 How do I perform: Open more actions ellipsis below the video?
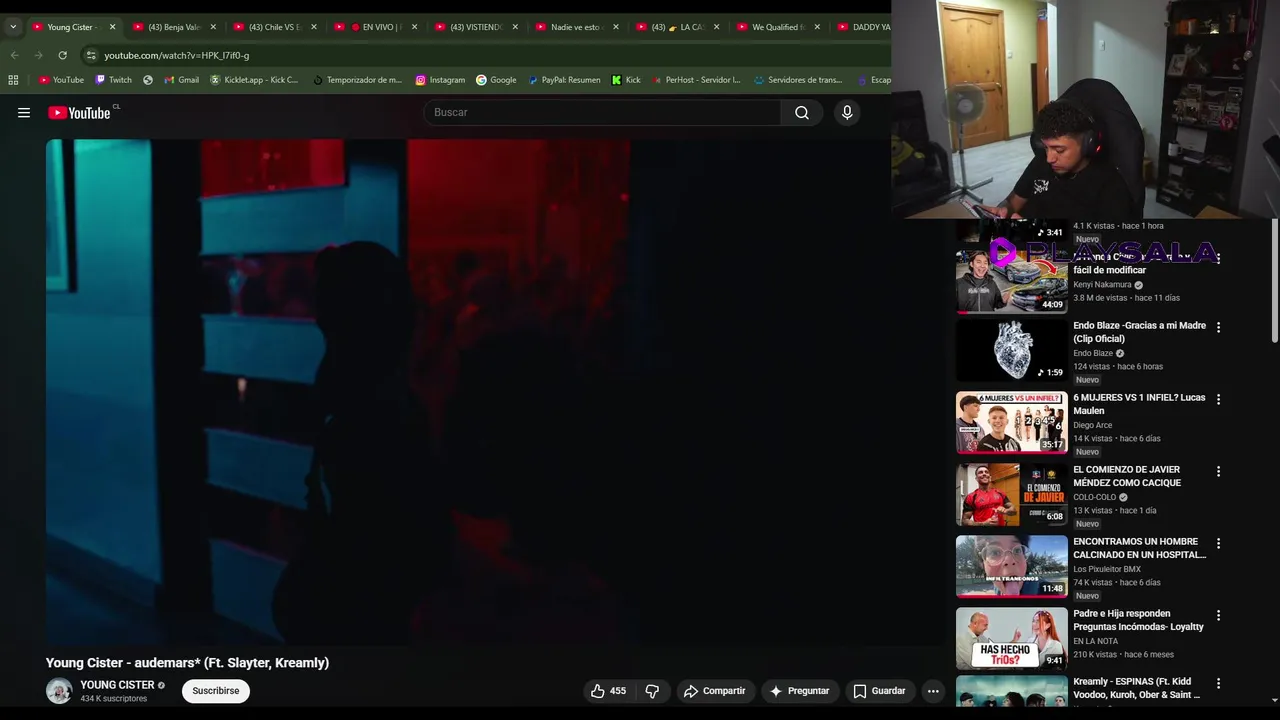pos(933,691)
